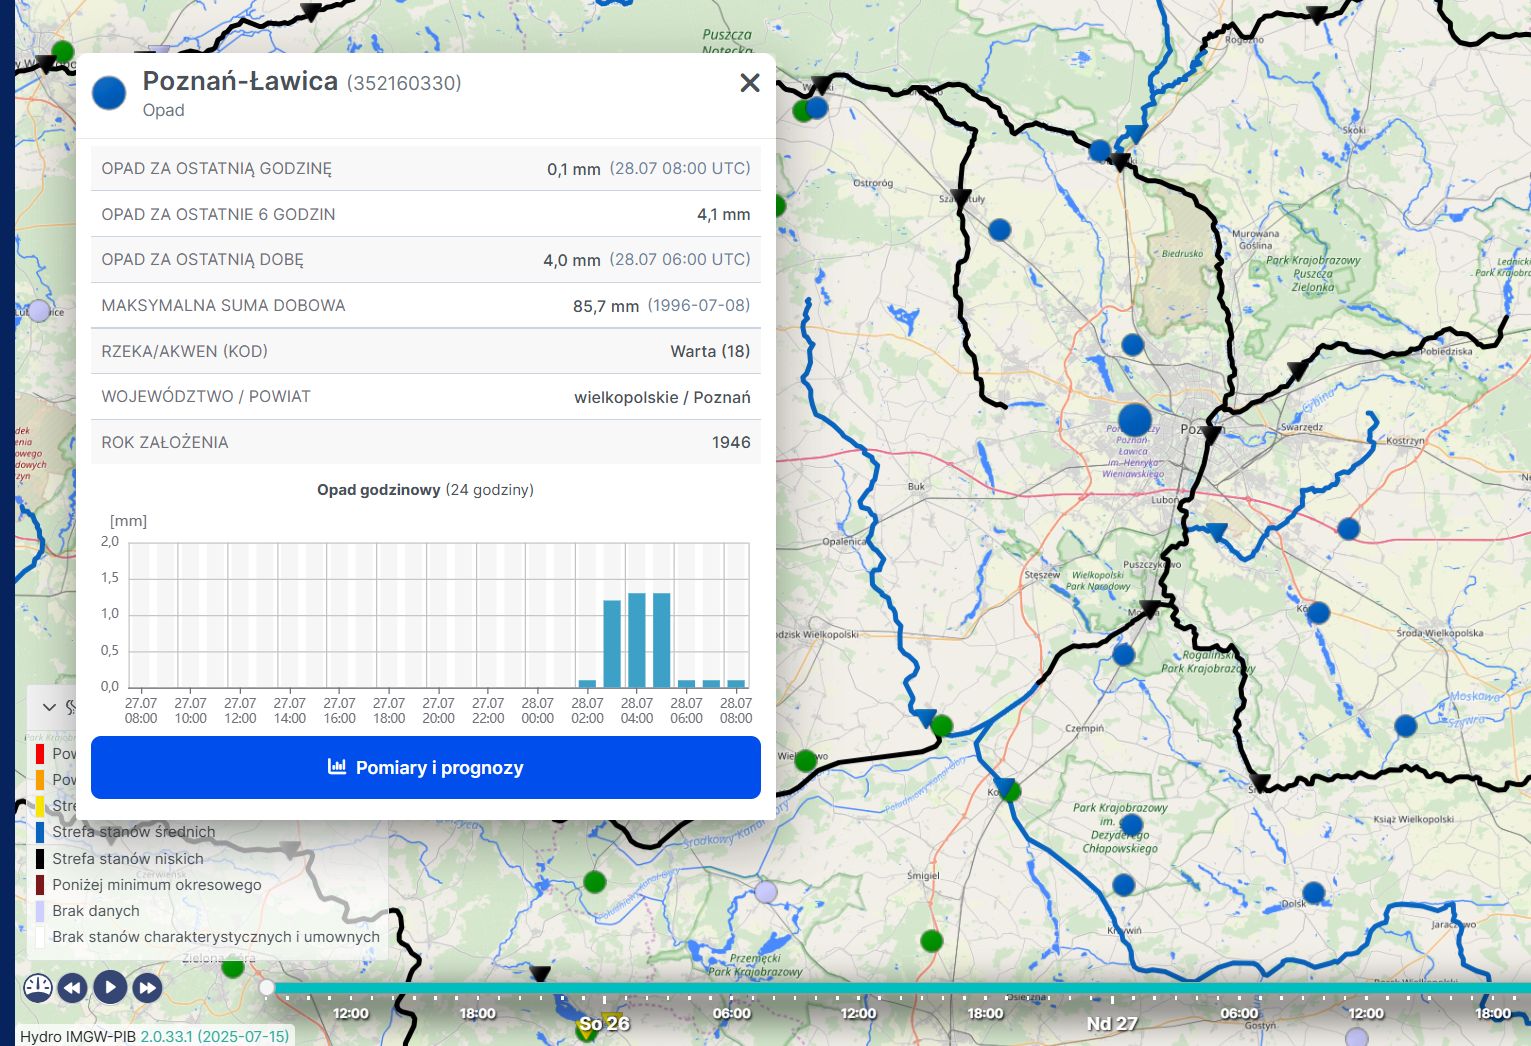Select the blue station marker near Kórnik
1531x1046 pixels.
[1318, 612]
